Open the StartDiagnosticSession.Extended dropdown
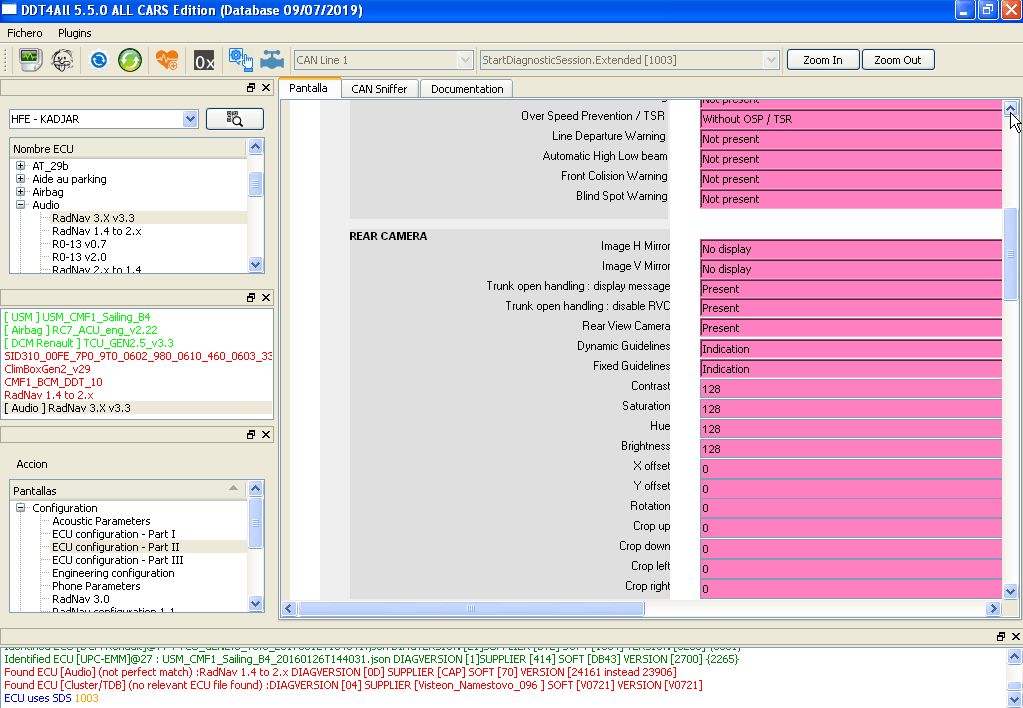Screen dimensions: 1023x708 click(771, 60)
